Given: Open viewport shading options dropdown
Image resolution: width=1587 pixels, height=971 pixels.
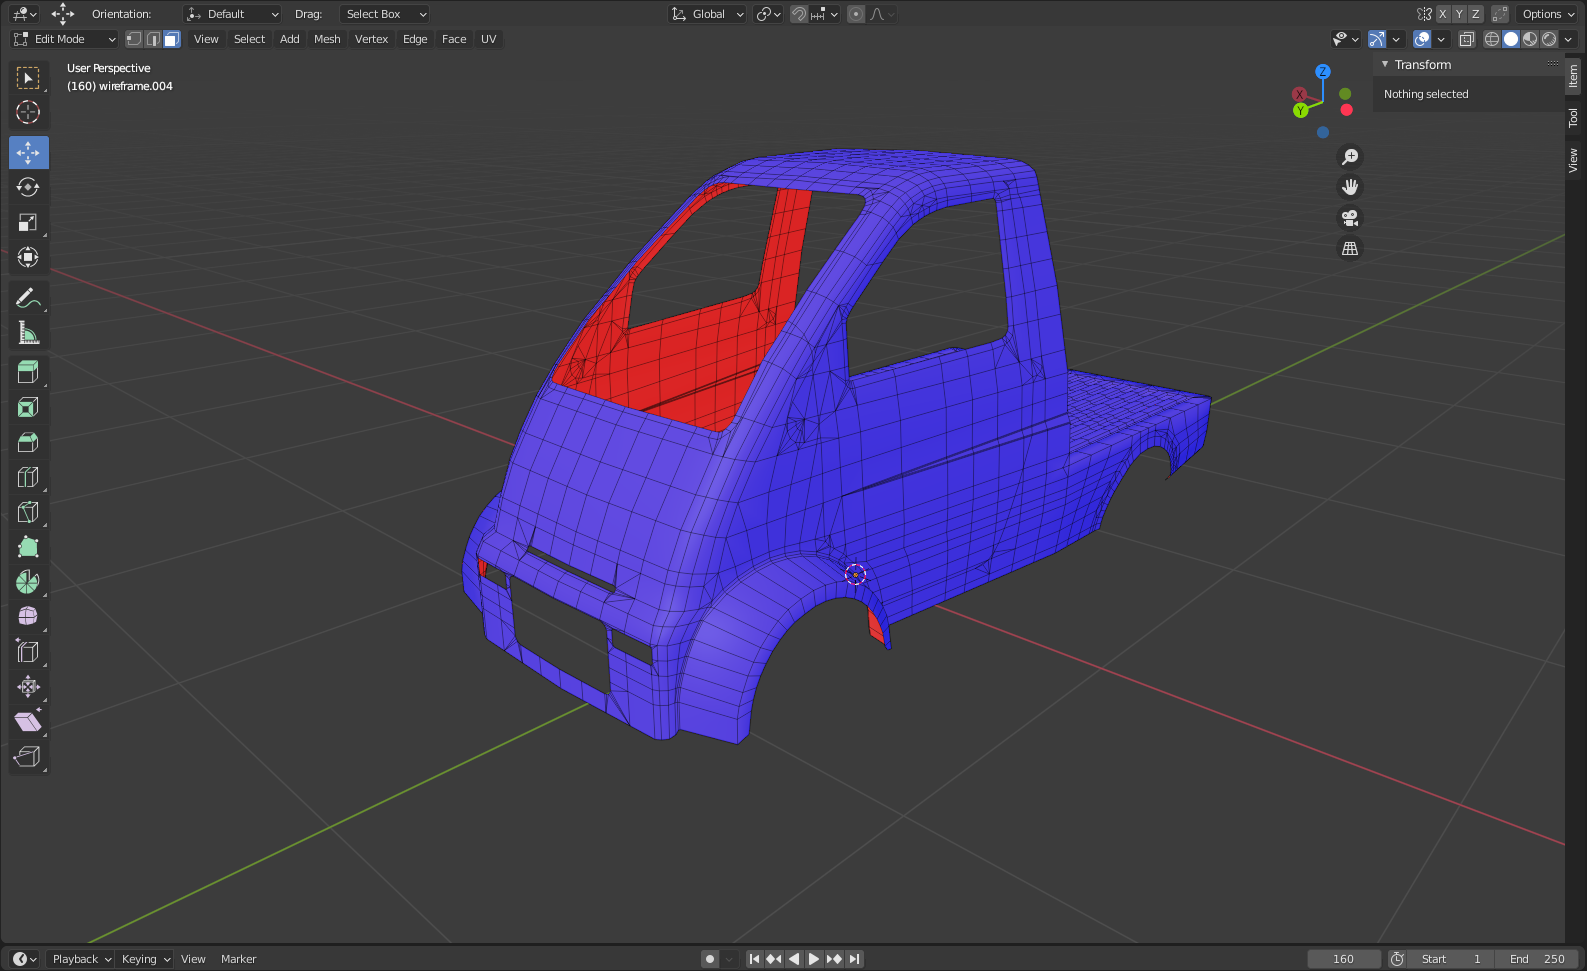Looking at the screenshot, I should (1568, 39).
